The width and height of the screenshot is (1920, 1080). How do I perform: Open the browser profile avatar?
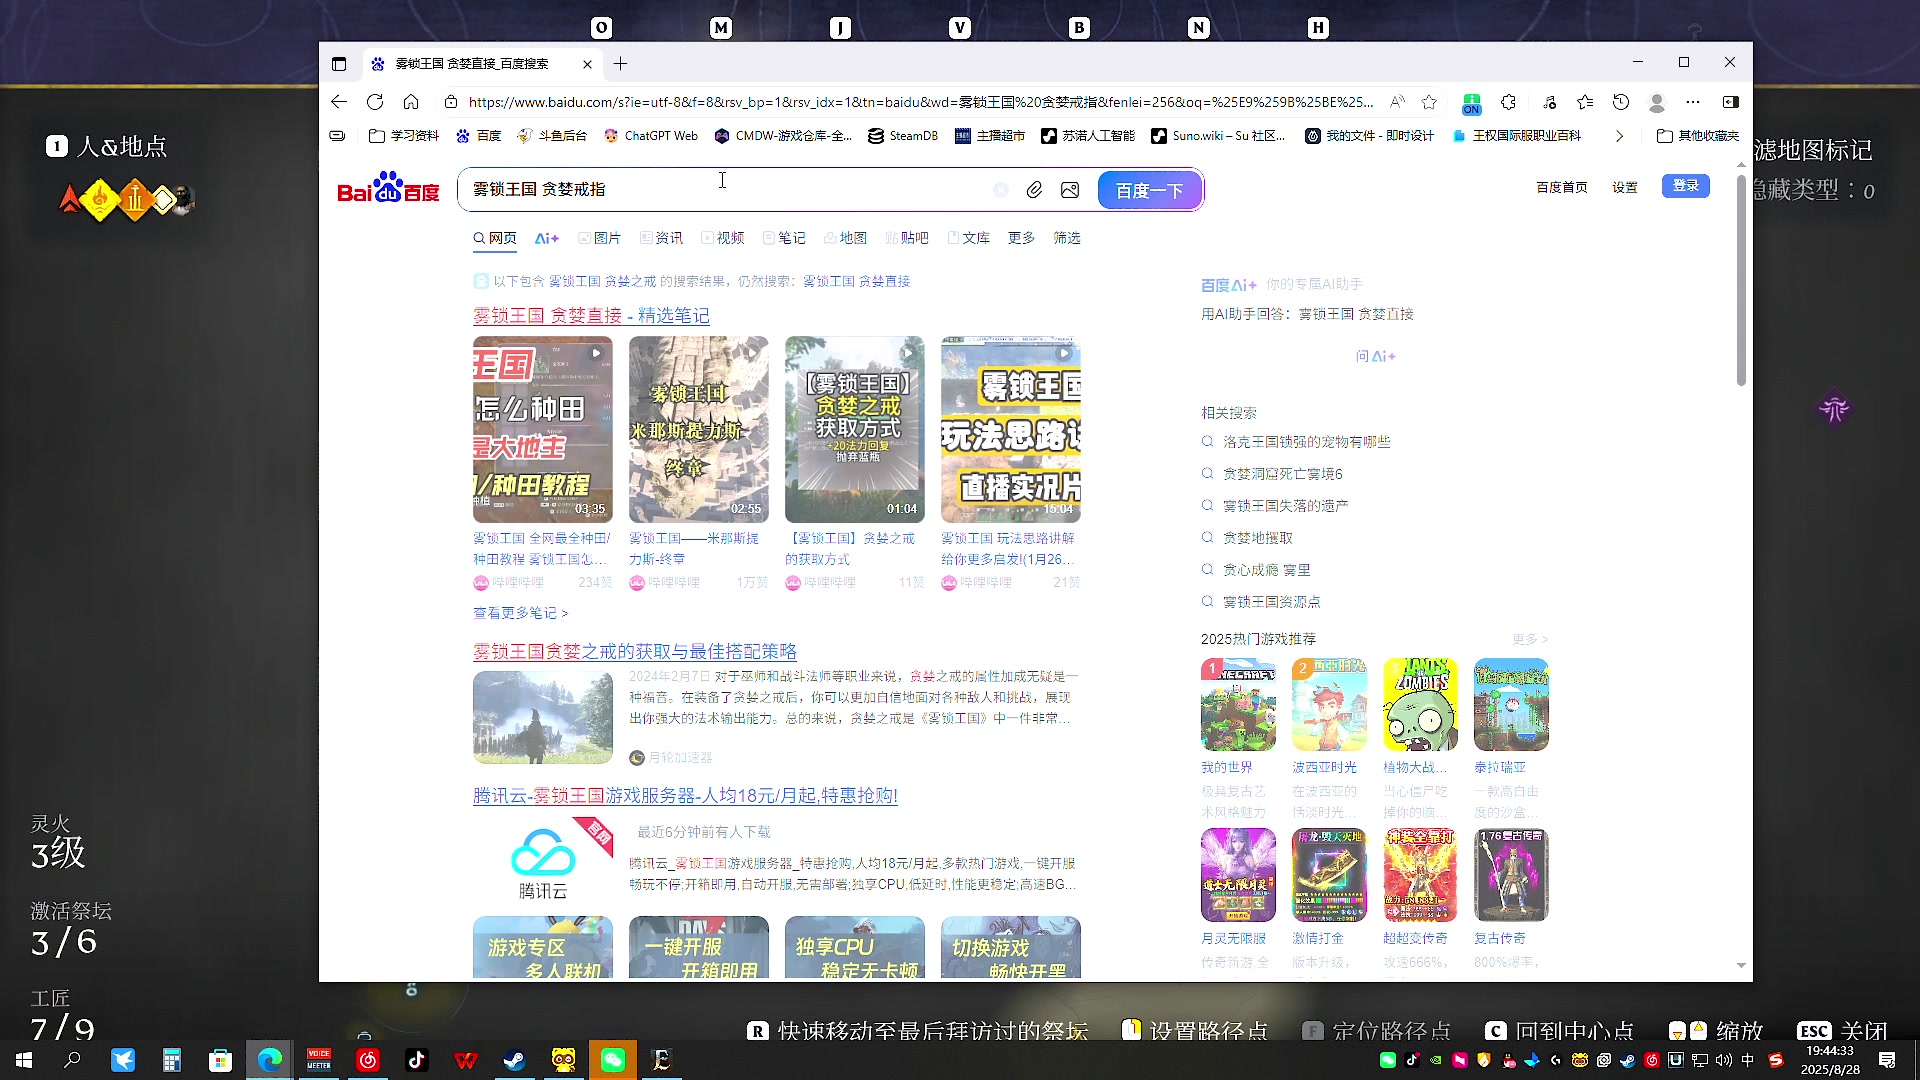[1657, 102]
